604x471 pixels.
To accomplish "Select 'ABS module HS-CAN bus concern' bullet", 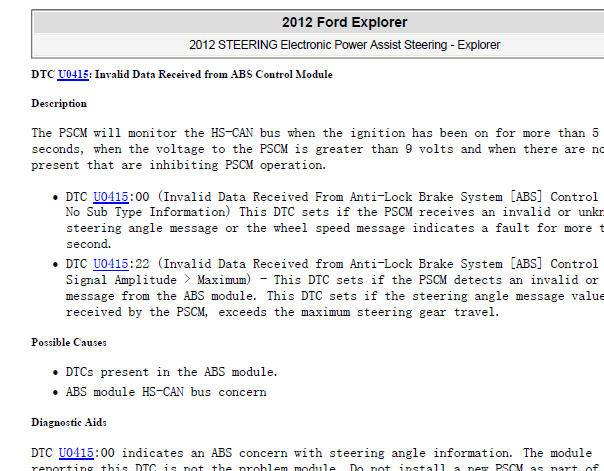I will 166,392.
